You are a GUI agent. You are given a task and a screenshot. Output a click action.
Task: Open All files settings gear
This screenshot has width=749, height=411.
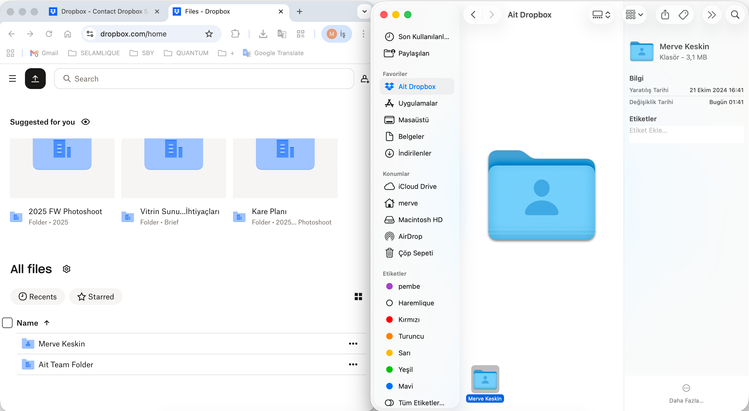(67, 269)
